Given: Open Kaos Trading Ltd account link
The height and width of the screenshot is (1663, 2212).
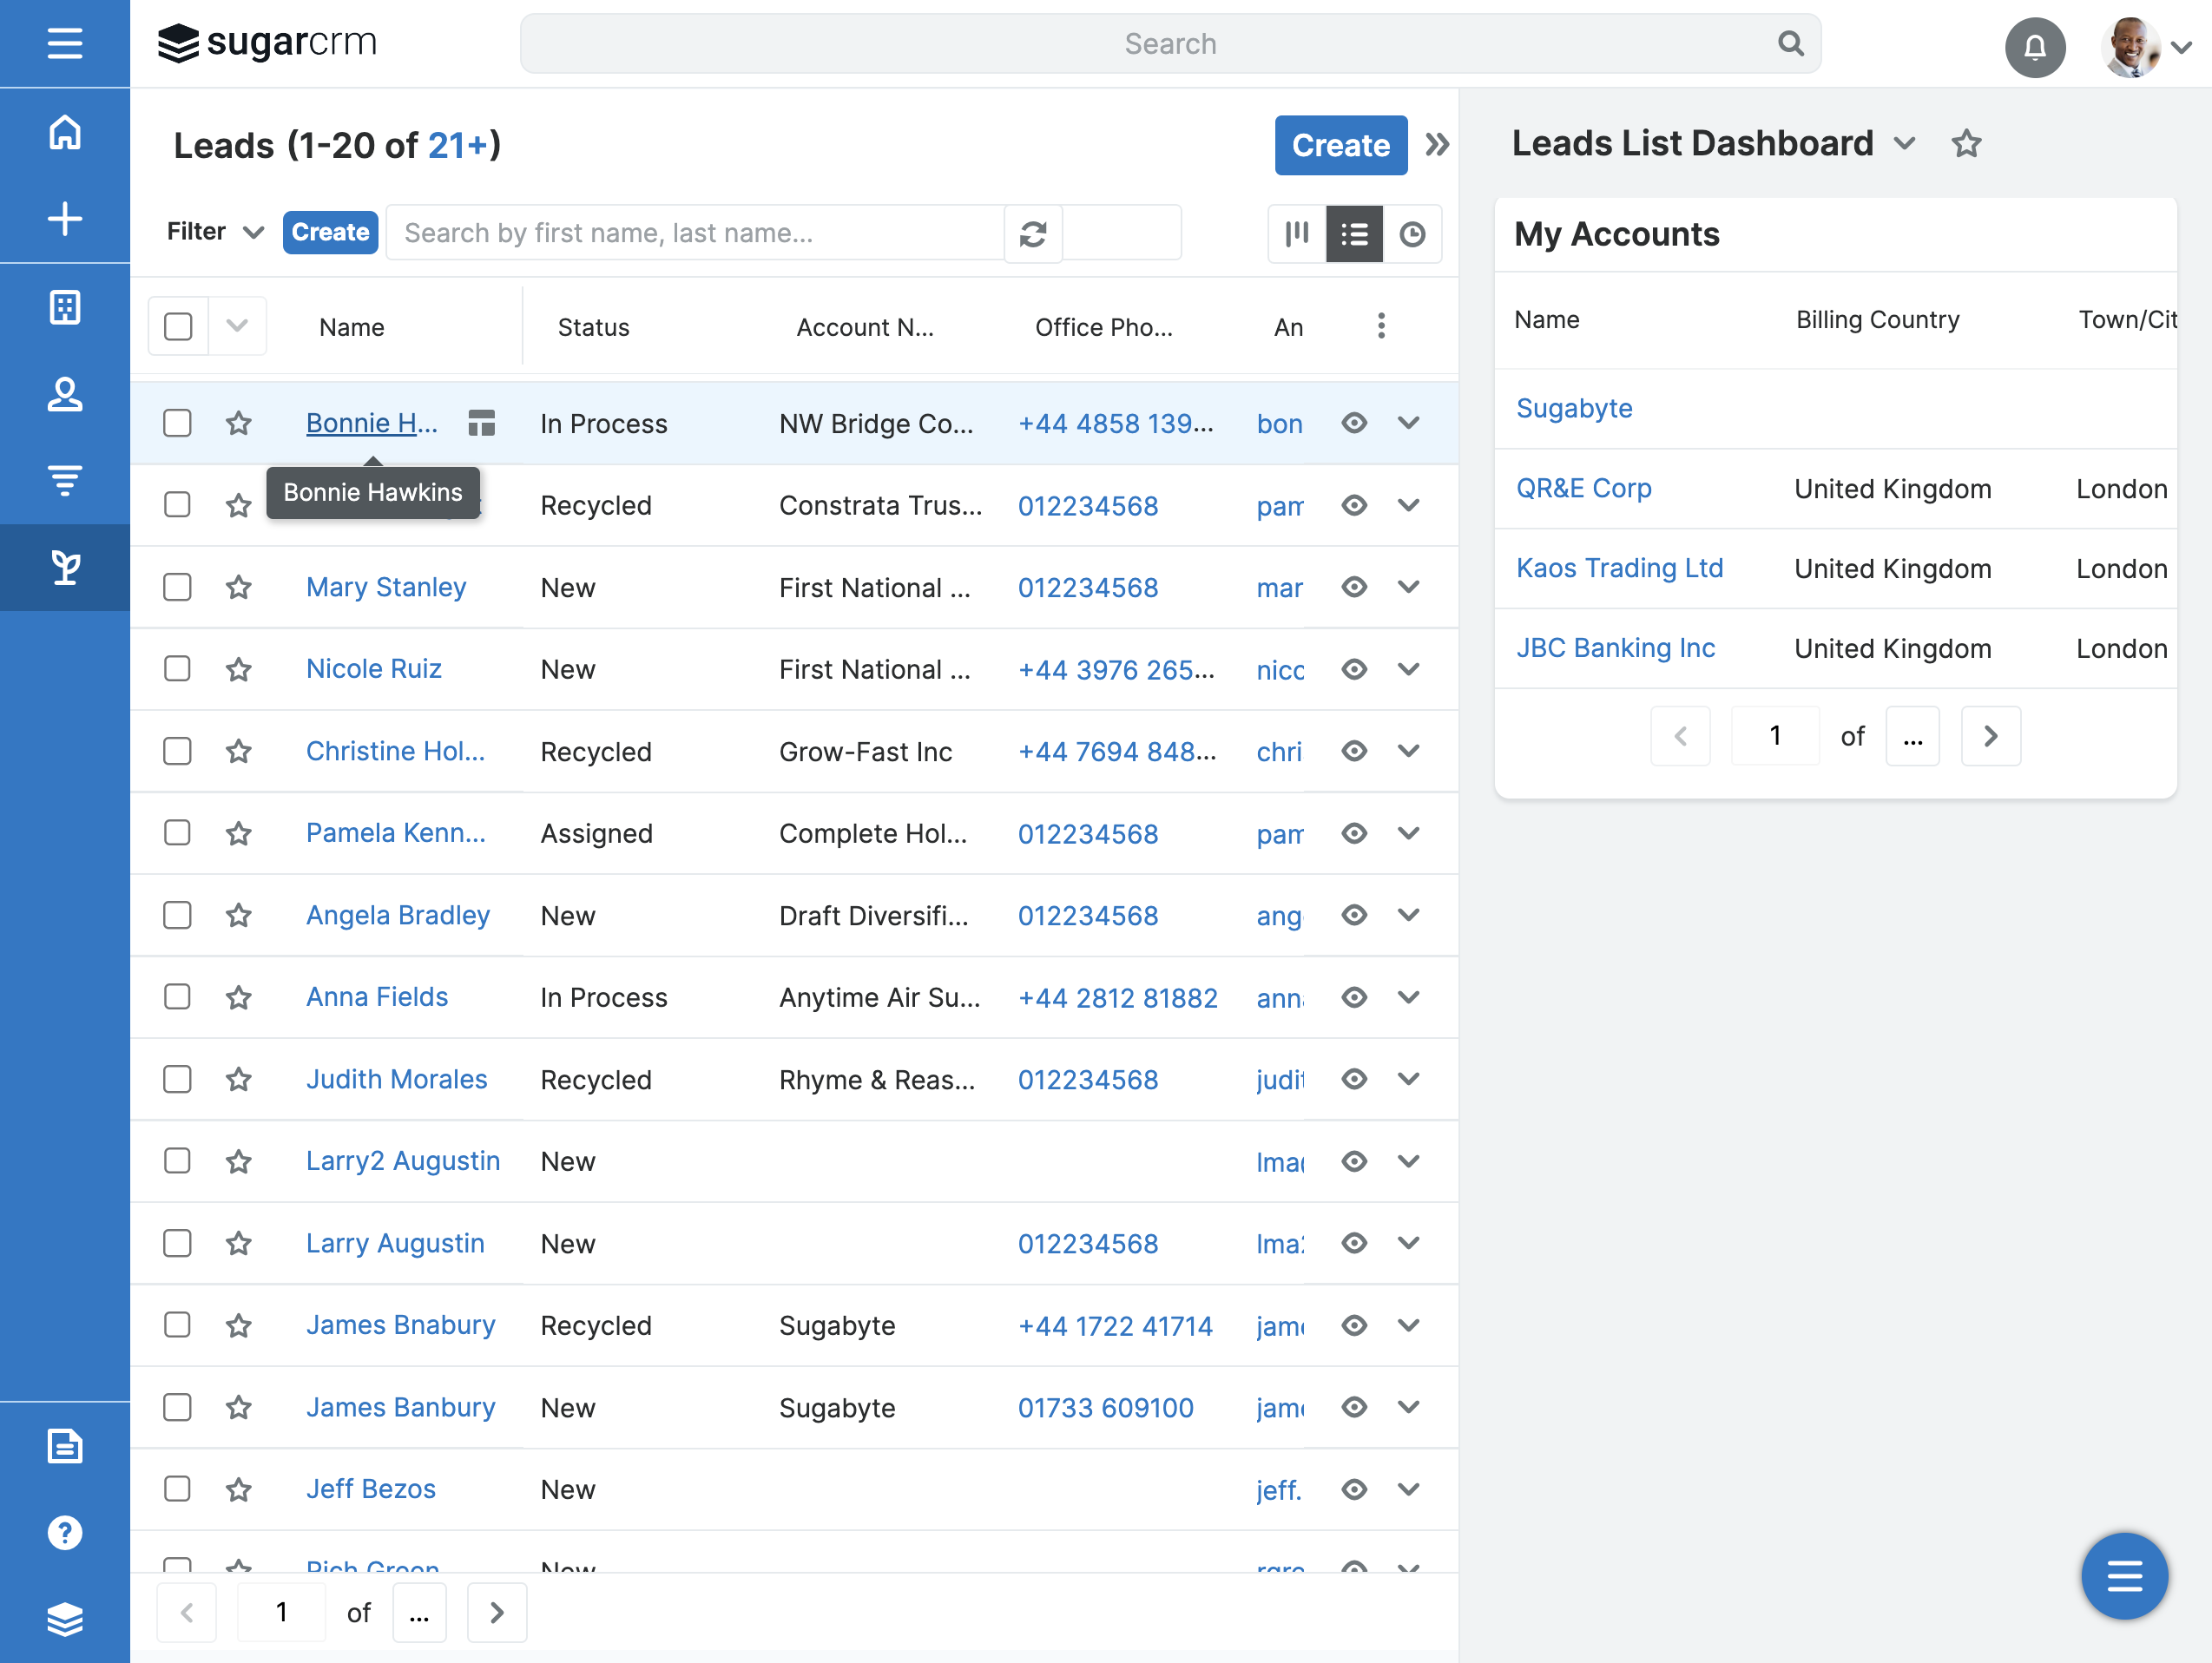Looking at the screenshot, I should point(1620,568).
